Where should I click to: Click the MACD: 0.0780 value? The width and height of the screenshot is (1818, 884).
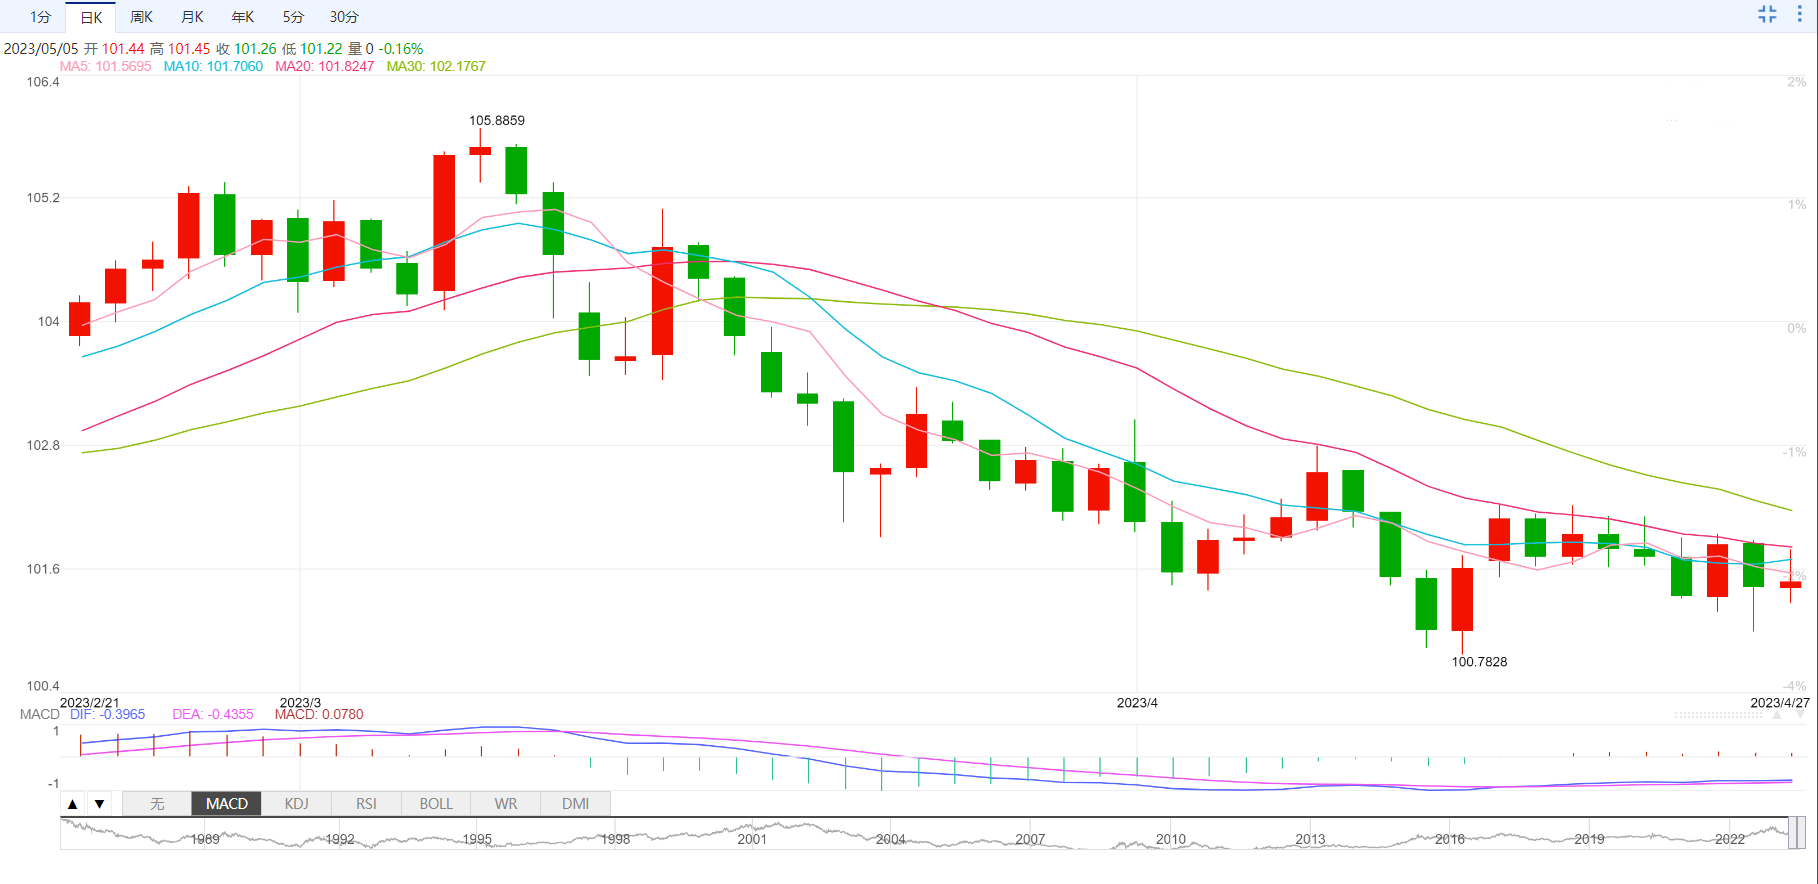(x=319, y=714)
